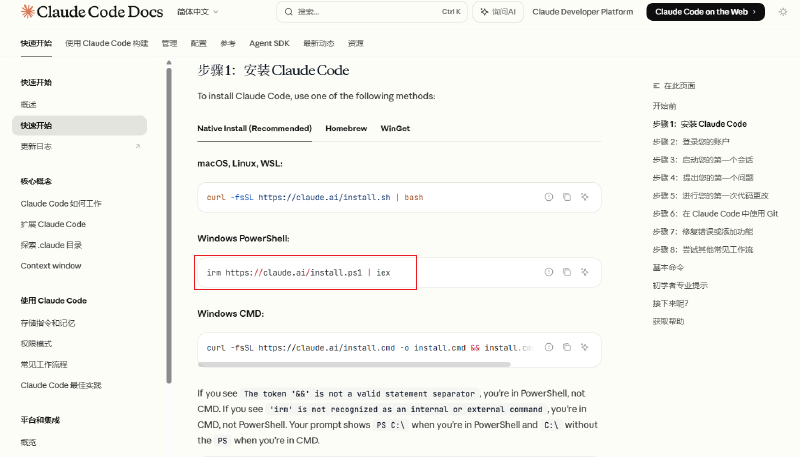Screen dimensions: 800x457
Task: Copy the curl install.sh bash command
Action: point(567,197)
